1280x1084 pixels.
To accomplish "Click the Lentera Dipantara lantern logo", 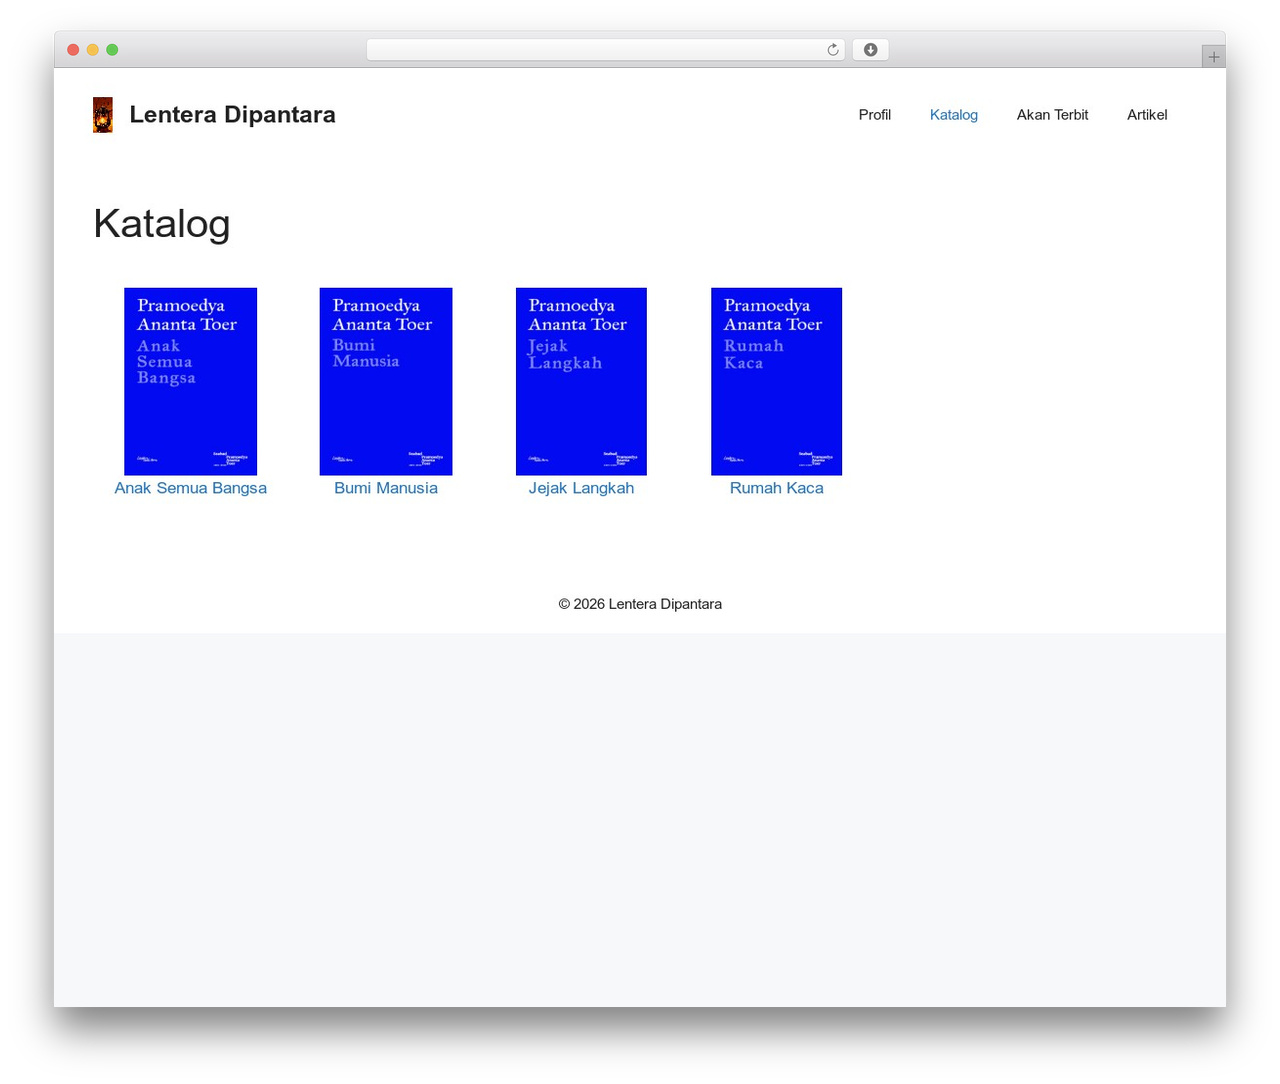I will (103, 115).
